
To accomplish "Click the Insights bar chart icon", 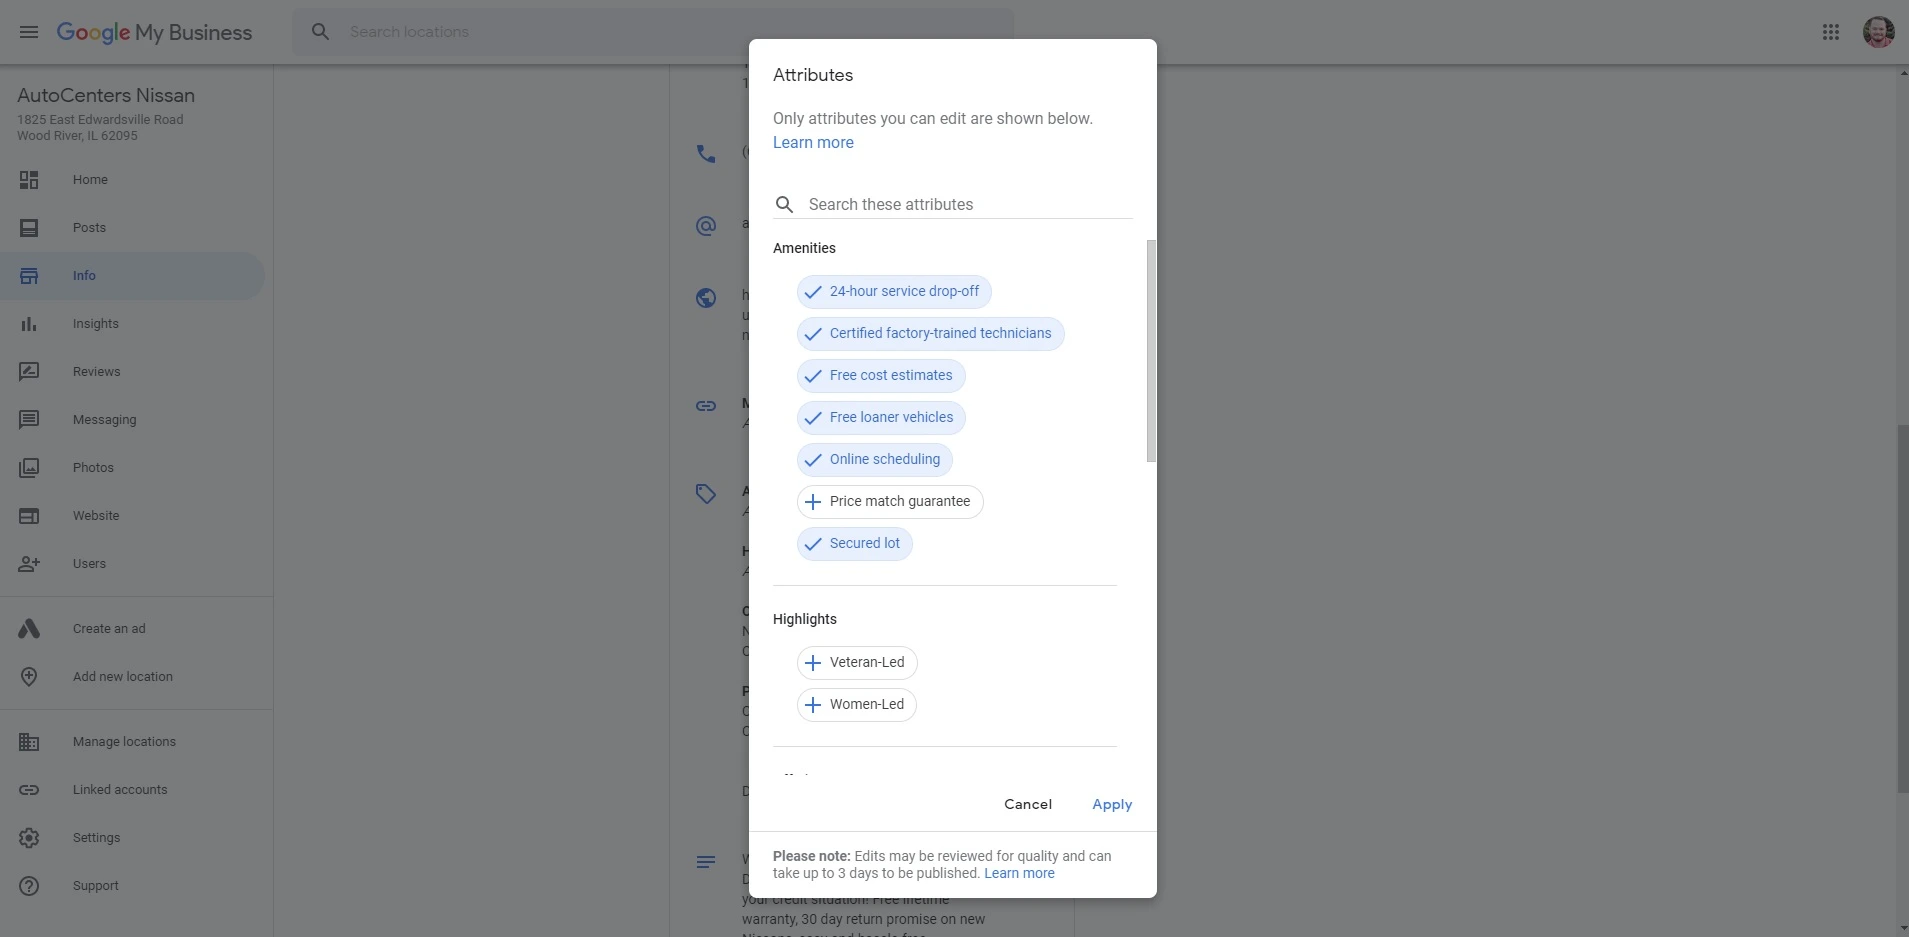I will click(29, 324).
